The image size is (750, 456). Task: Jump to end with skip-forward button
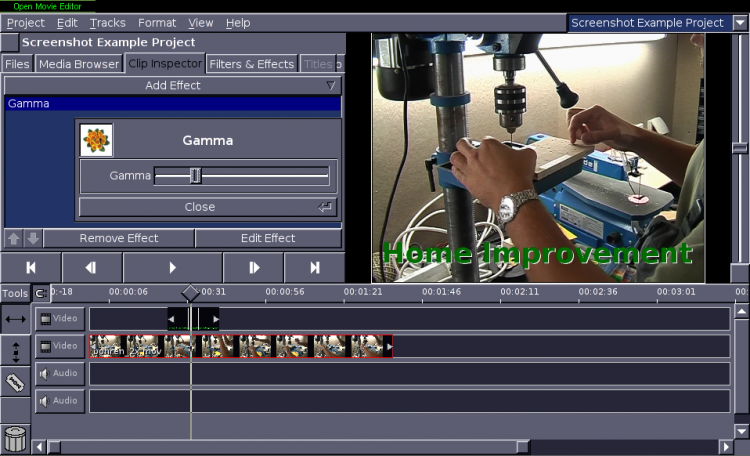coord(315,267)
